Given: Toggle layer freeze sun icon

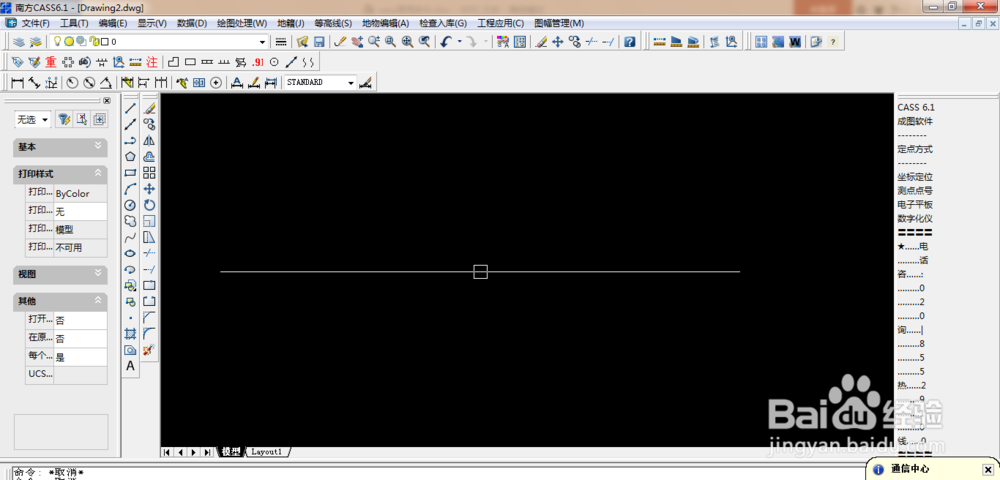Looking at the screenshot, I should click(x=68, y=42).
